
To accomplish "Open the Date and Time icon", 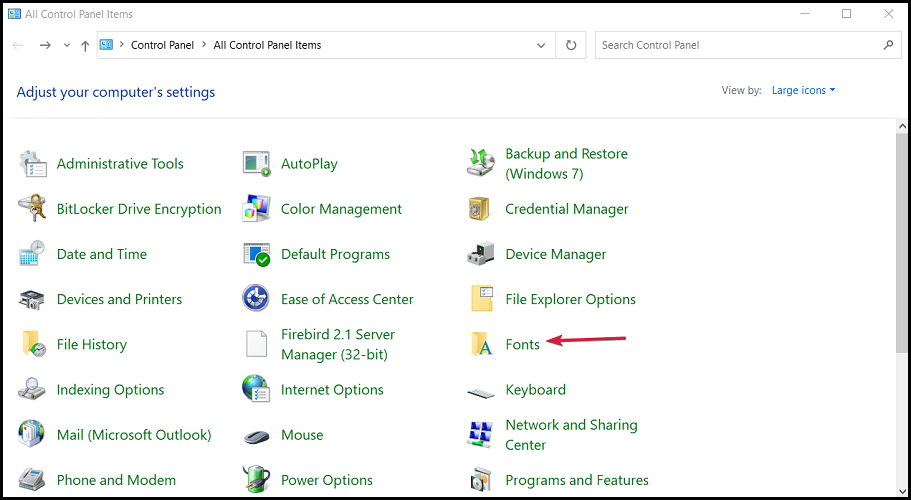I will click(x=32, y=254).
